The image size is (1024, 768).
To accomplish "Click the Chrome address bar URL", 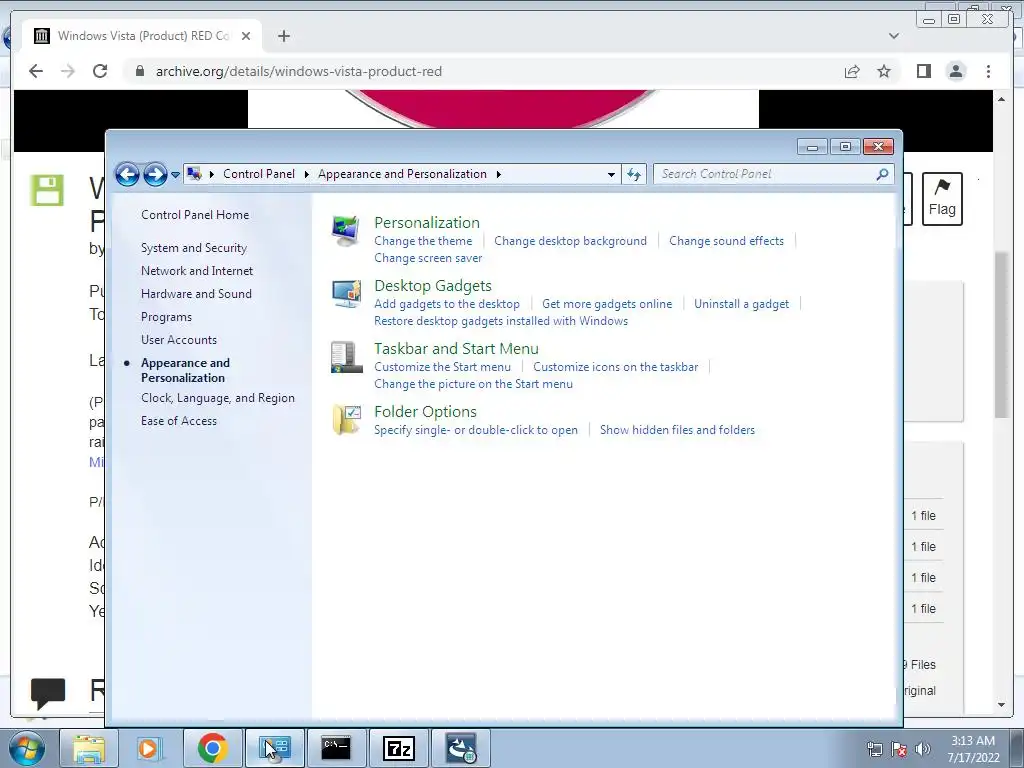I will [298, 71].
